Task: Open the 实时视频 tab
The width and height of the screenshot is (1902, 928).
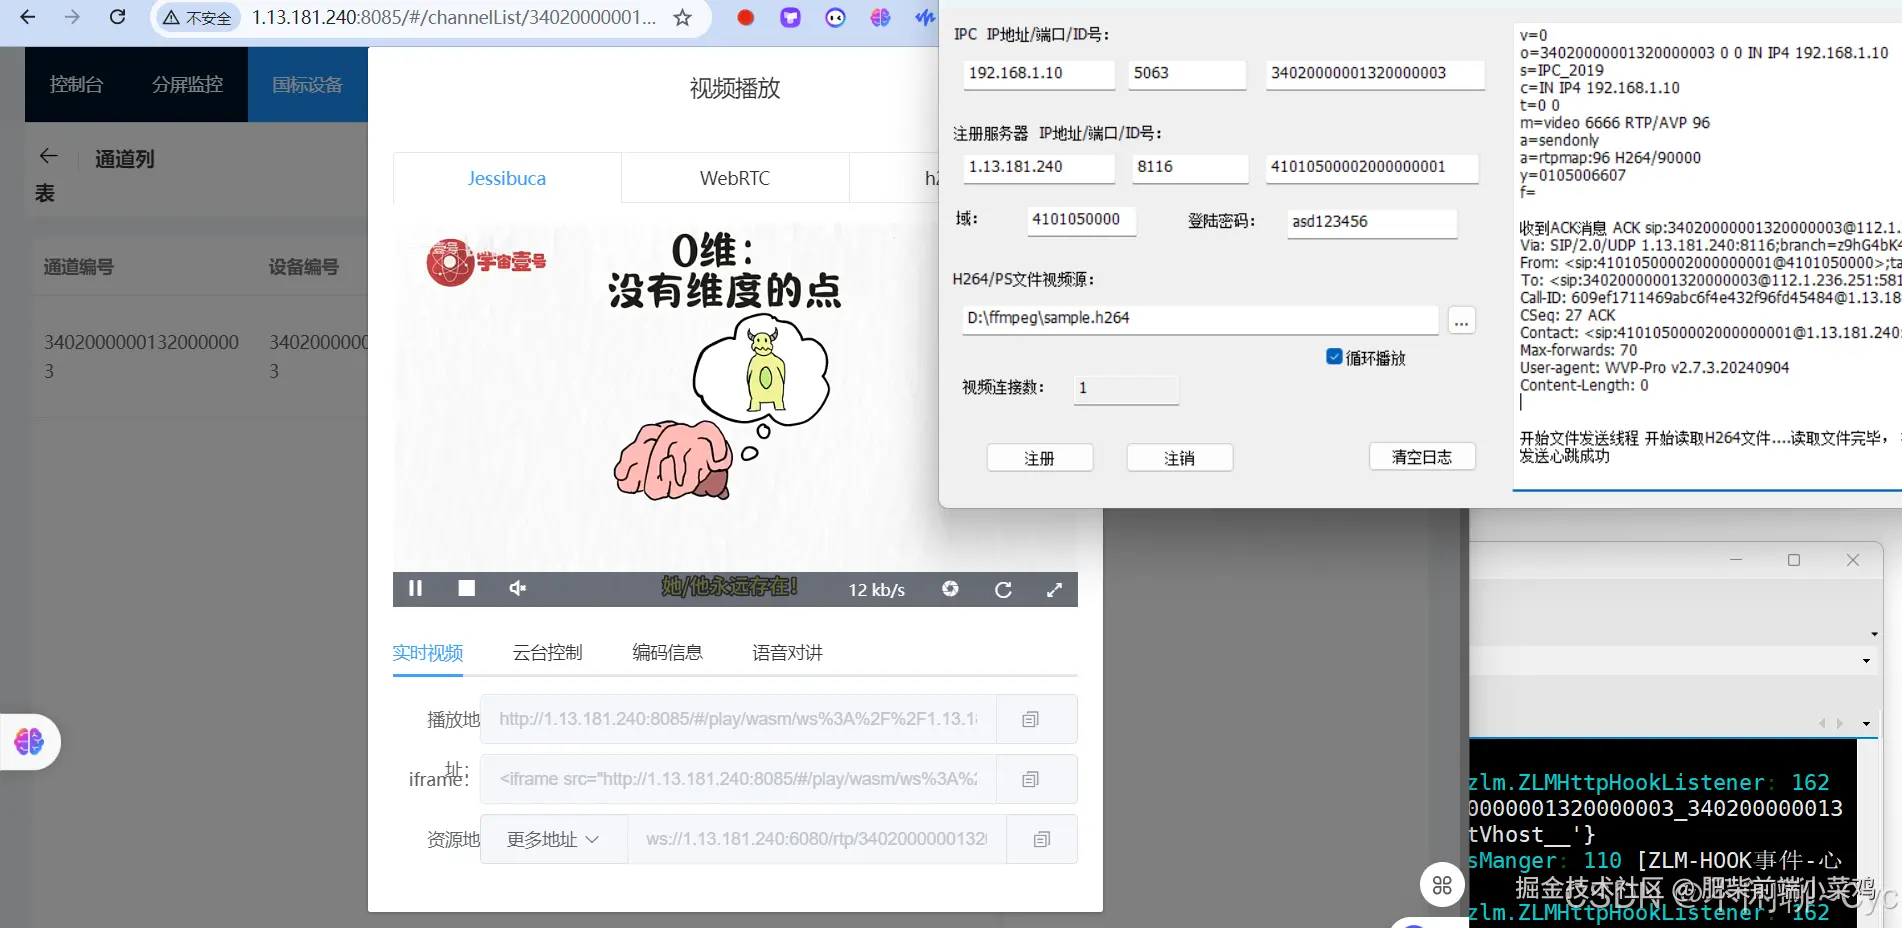Action: (x=428, y=653)
